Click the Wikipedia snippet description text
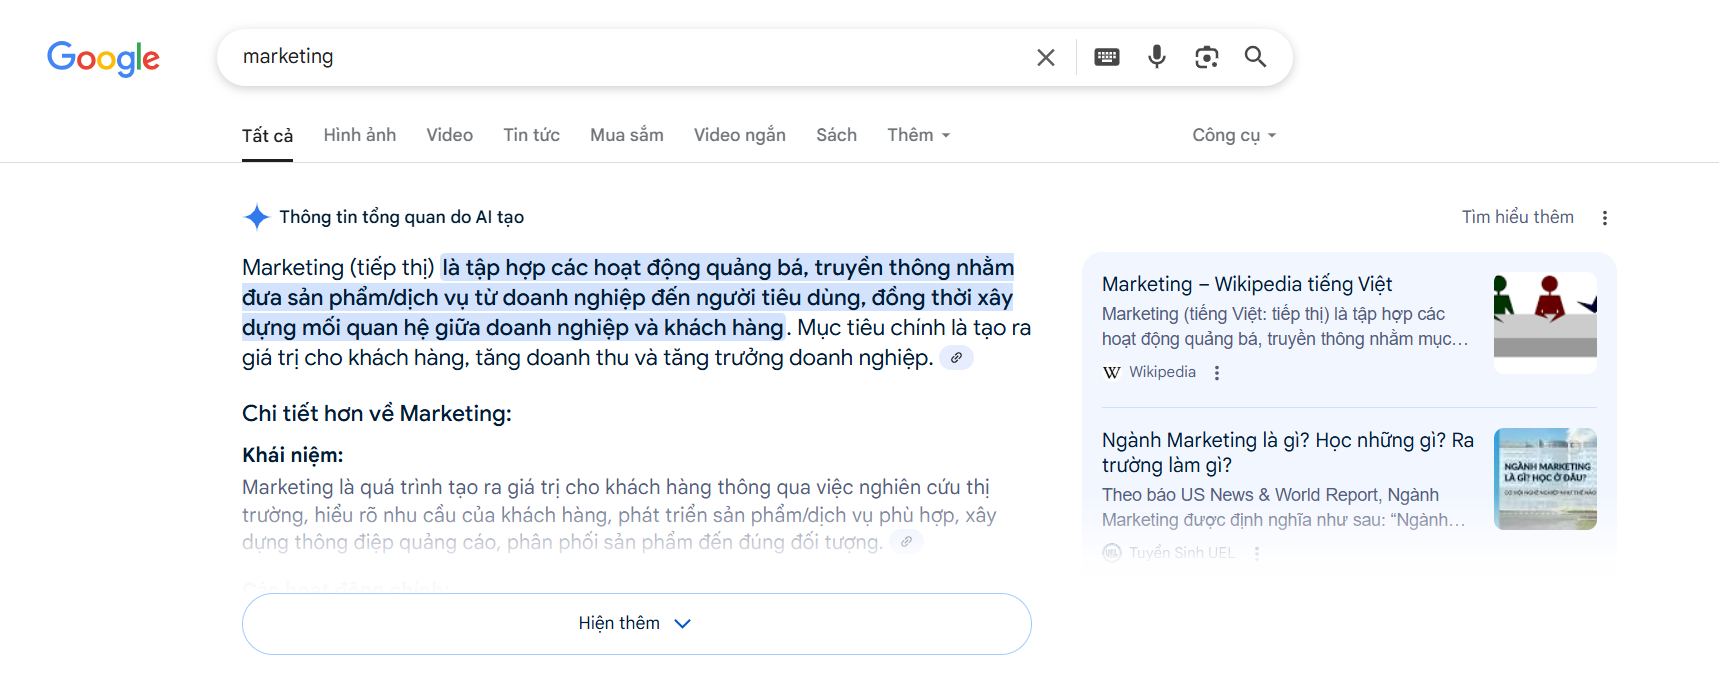The image size is (1719, 674). point(1286,326)
